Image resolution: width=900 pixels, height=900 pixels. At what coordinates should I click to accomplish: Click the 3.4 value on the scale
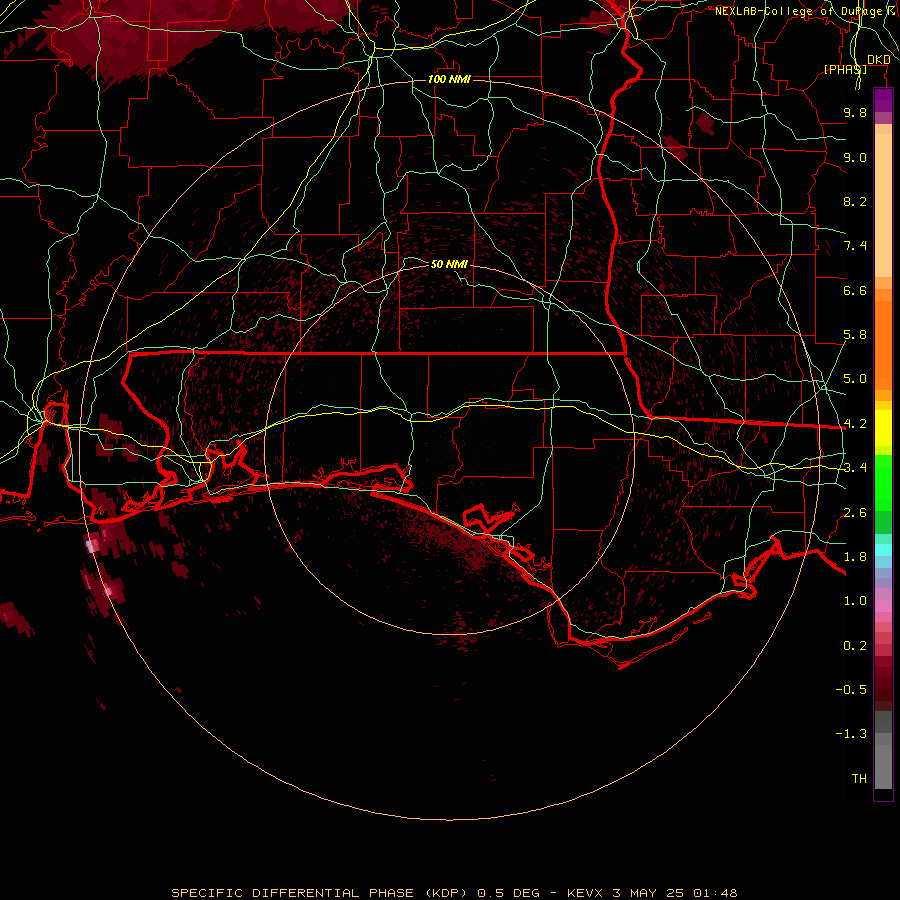855,468
